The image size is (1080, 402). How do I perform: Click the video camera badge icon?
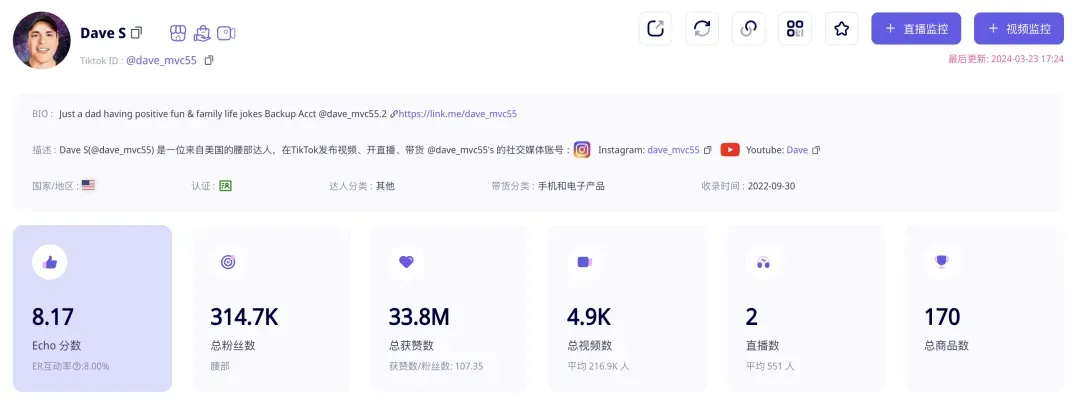click(x=226, y=33)
